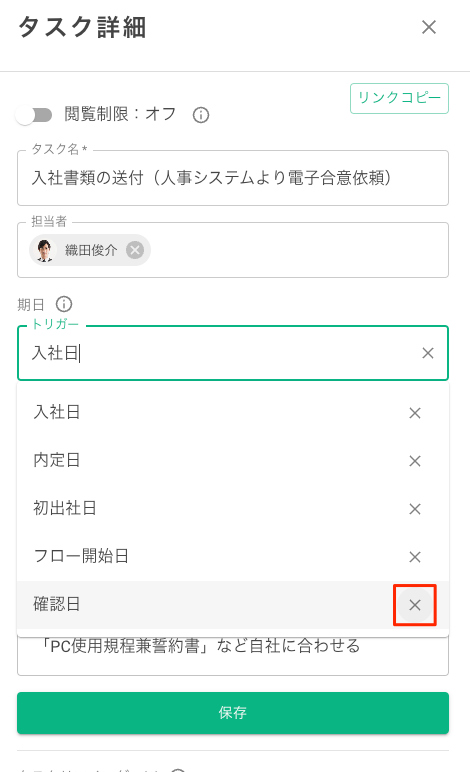Delete the 初出社日 option
This screenshot has width=470, height=772.
pyautogui.click(x=415, y=509)
